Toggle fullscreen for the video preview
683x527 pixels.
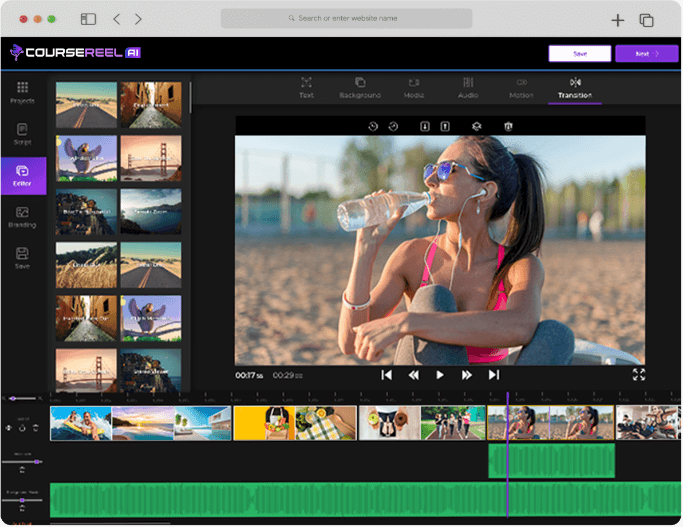(639, 374)
